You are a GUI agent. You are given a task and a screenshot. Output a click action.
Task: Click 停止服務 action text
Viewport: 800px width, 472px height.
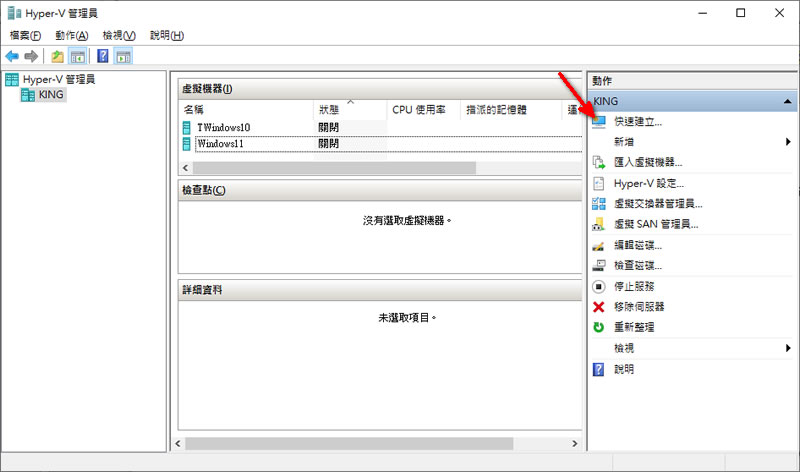coord(634,287)
